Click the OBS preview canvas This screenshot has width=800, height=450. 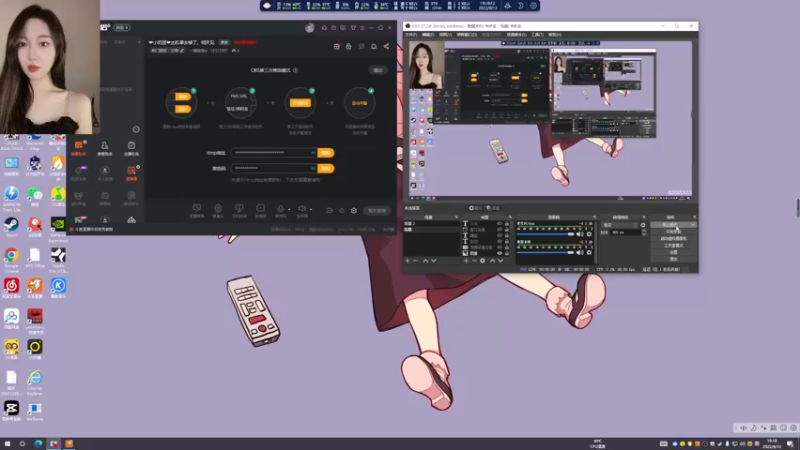[x=551, y=121]
